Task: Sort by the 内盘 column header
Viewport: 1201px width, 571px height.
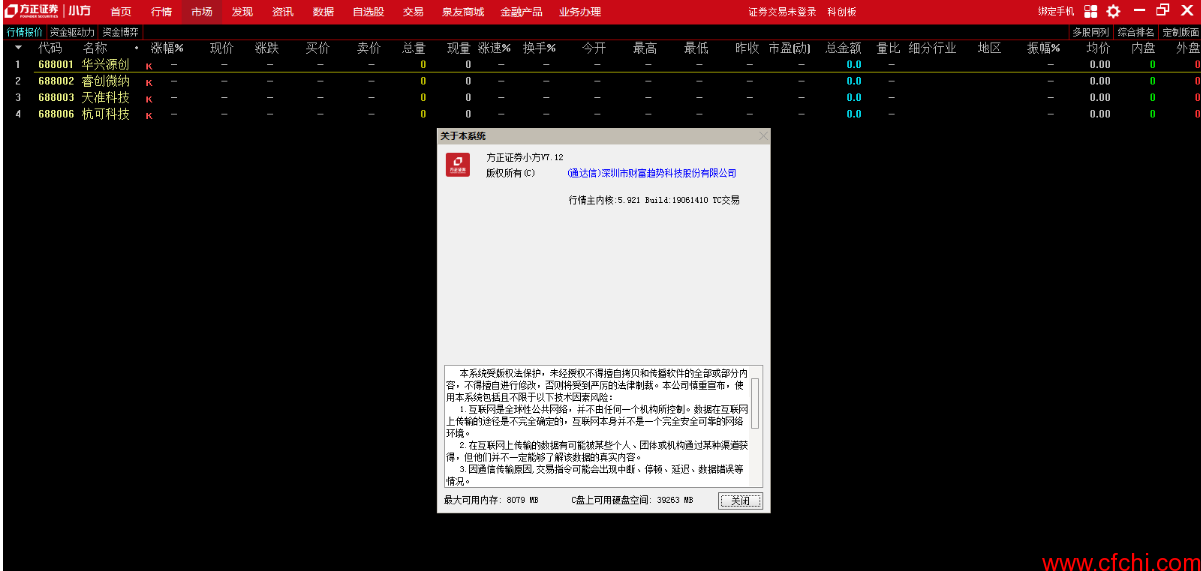Action: tap(1143, 48)
